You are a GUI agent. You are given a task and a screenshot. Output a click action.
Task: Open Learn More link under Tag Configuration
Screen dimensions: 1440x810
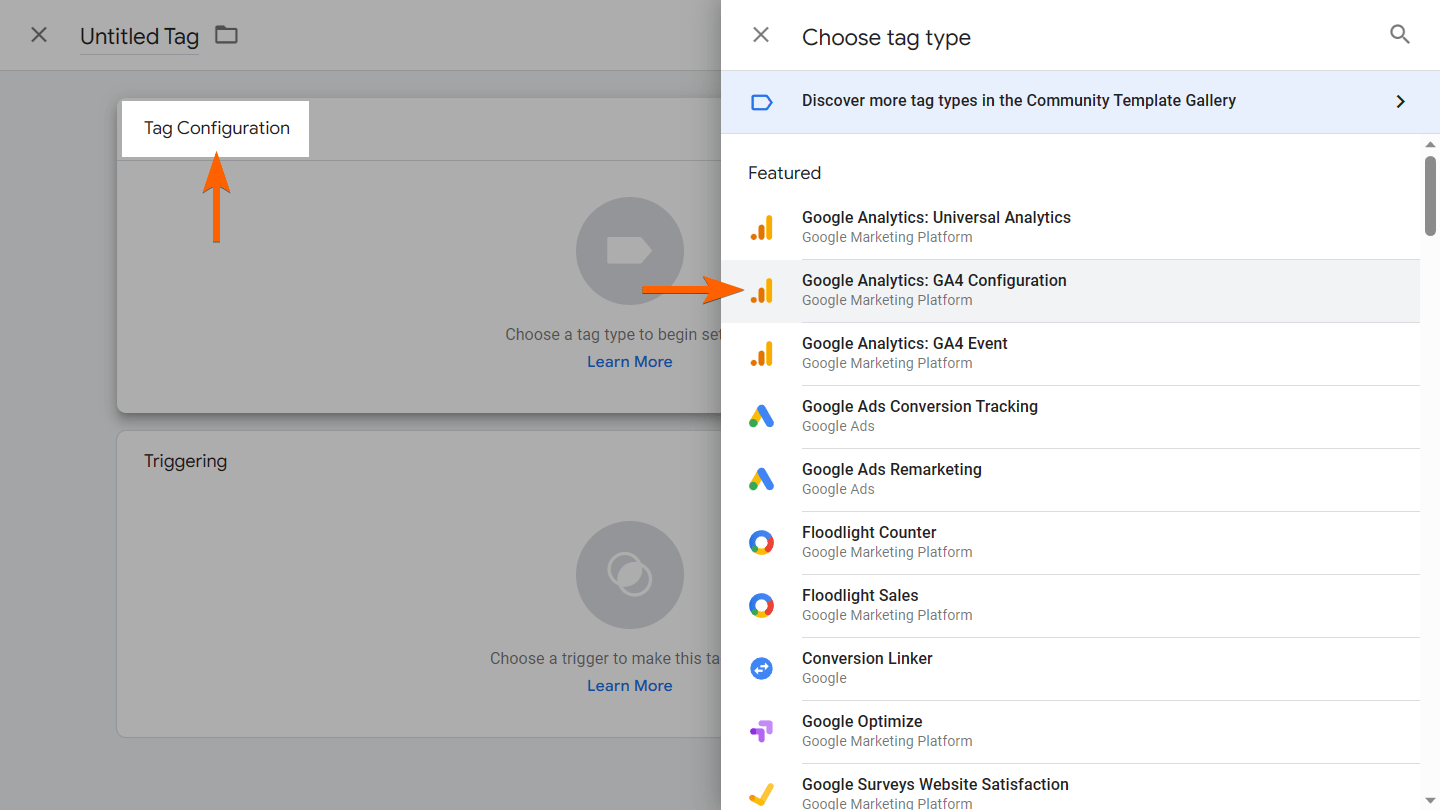click(x=629, y=362)
